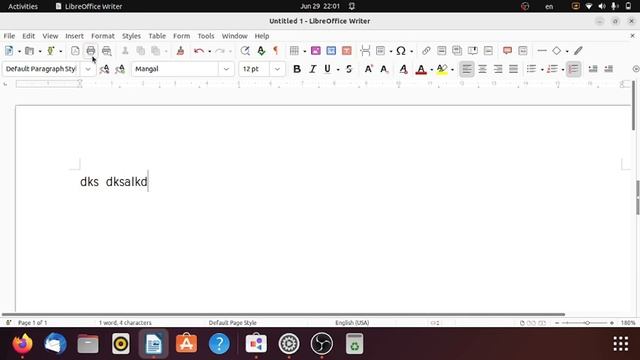The height and width of the screenshot is (360, 640).
Task: Click the Print icon
Action: tap(91, 51)
